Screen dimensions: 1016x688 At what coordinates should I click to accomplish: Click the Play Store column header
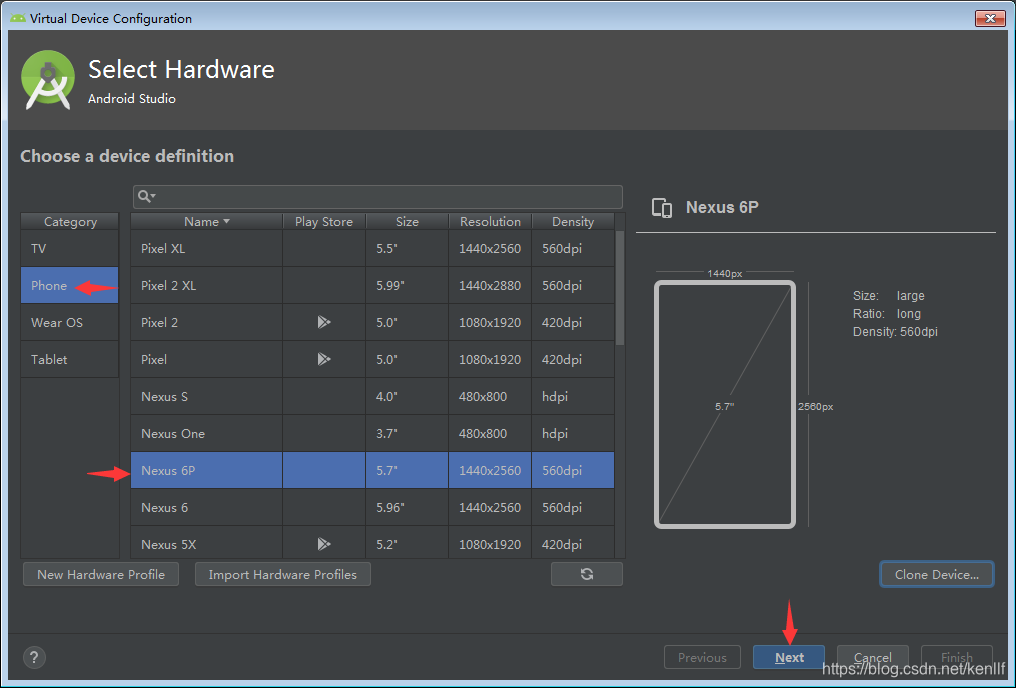pyautogui.click(x=324, y=222)
